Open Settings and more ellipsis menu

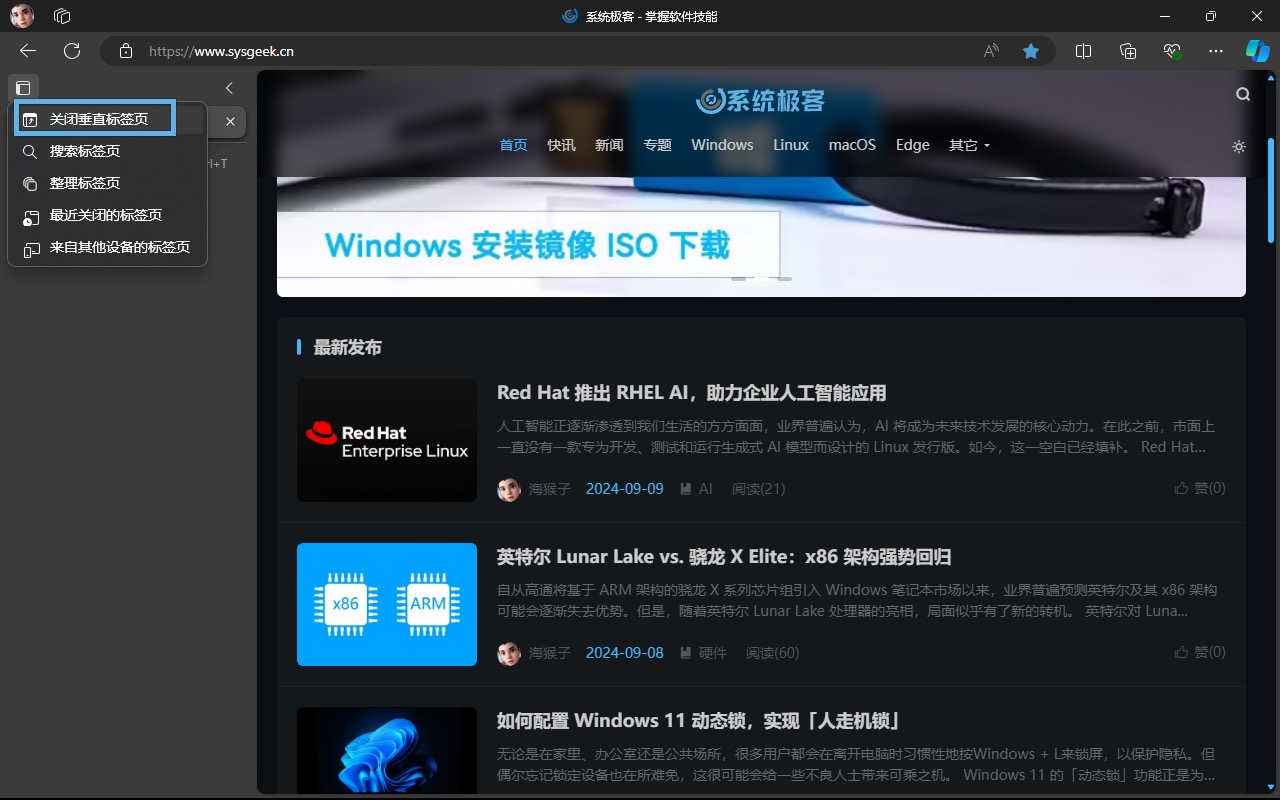click(1216, 51)
